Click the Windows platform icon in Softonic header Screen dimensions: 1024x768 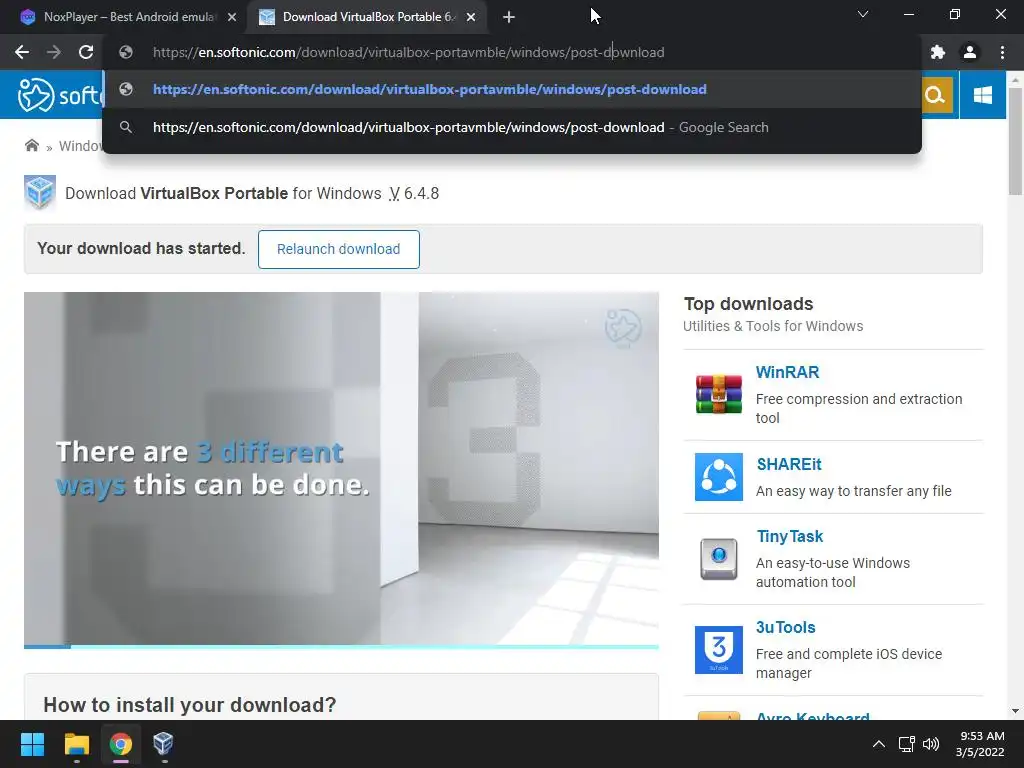point(982,95)
